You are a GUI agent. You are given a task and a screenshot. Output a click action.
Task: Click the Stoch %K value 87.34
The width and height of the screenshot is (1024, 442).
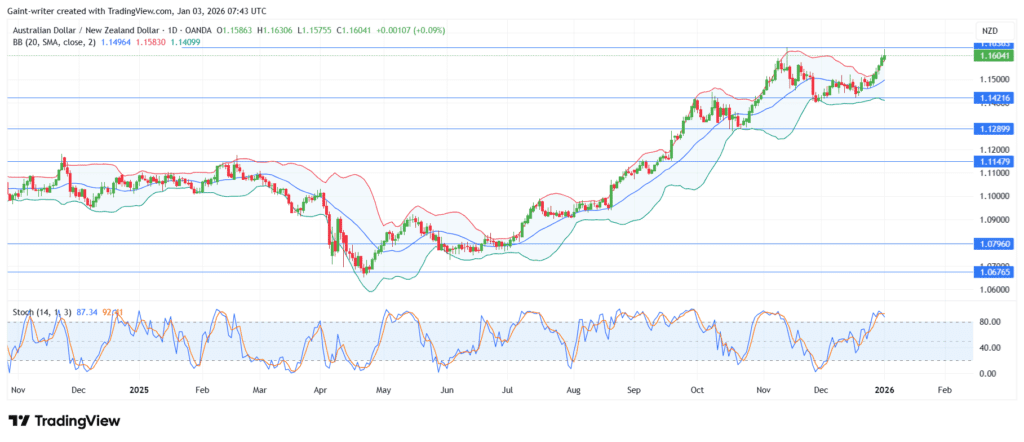point(86,313)
